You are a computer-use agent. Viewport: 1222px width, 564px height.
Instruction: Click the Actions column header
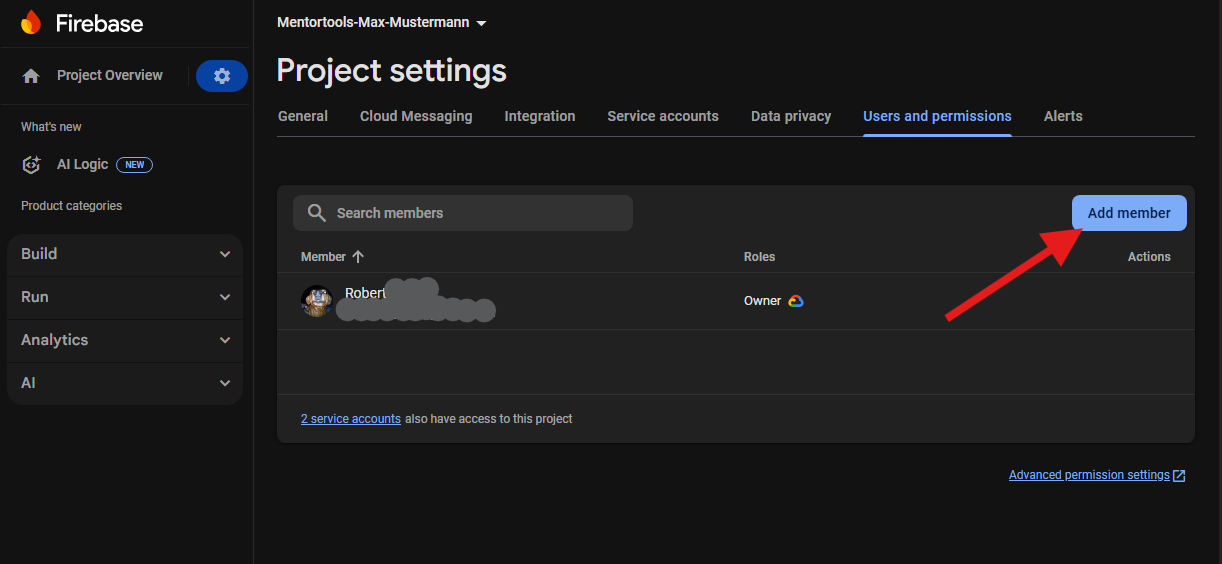tap(1149, 257)
